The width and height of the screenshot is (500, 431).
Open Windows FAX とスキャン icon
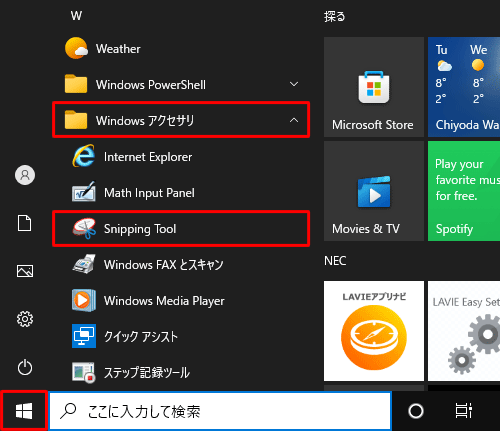click(84, 264)
